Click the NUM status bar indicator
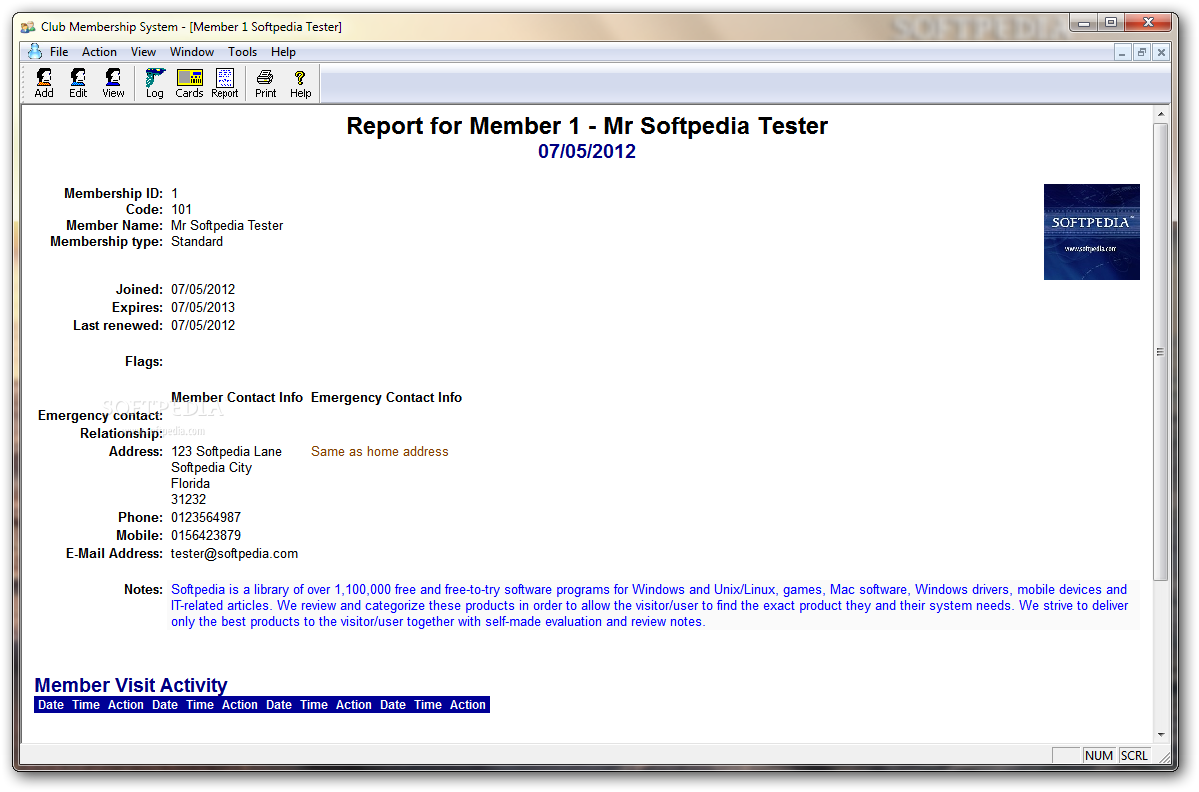 pyautogui.click(x=1098, y=755)
